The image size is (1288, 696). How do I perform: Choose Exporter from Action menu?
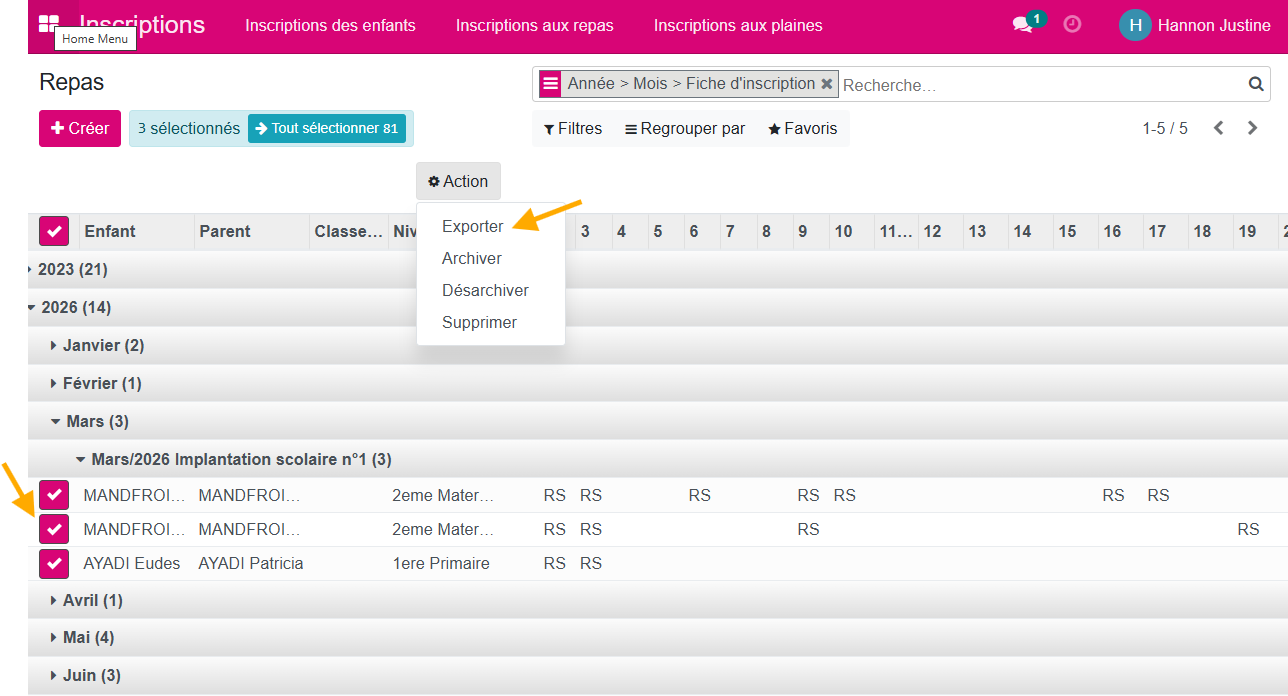[473, 226]
